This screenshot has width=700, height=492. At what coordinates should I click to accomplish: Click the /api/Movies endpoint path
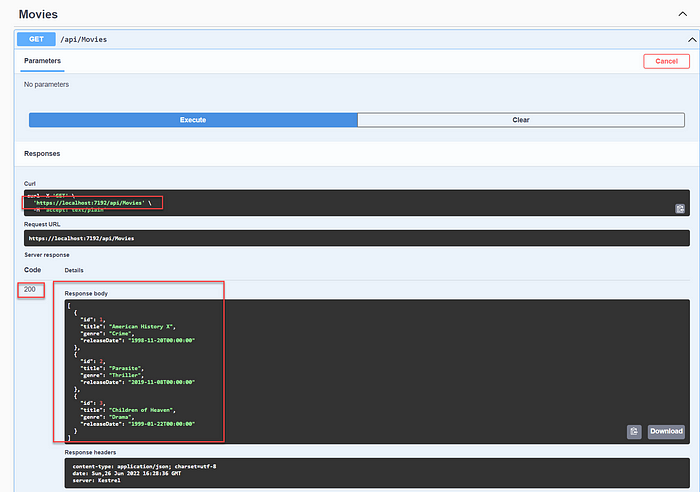(84, 39)
